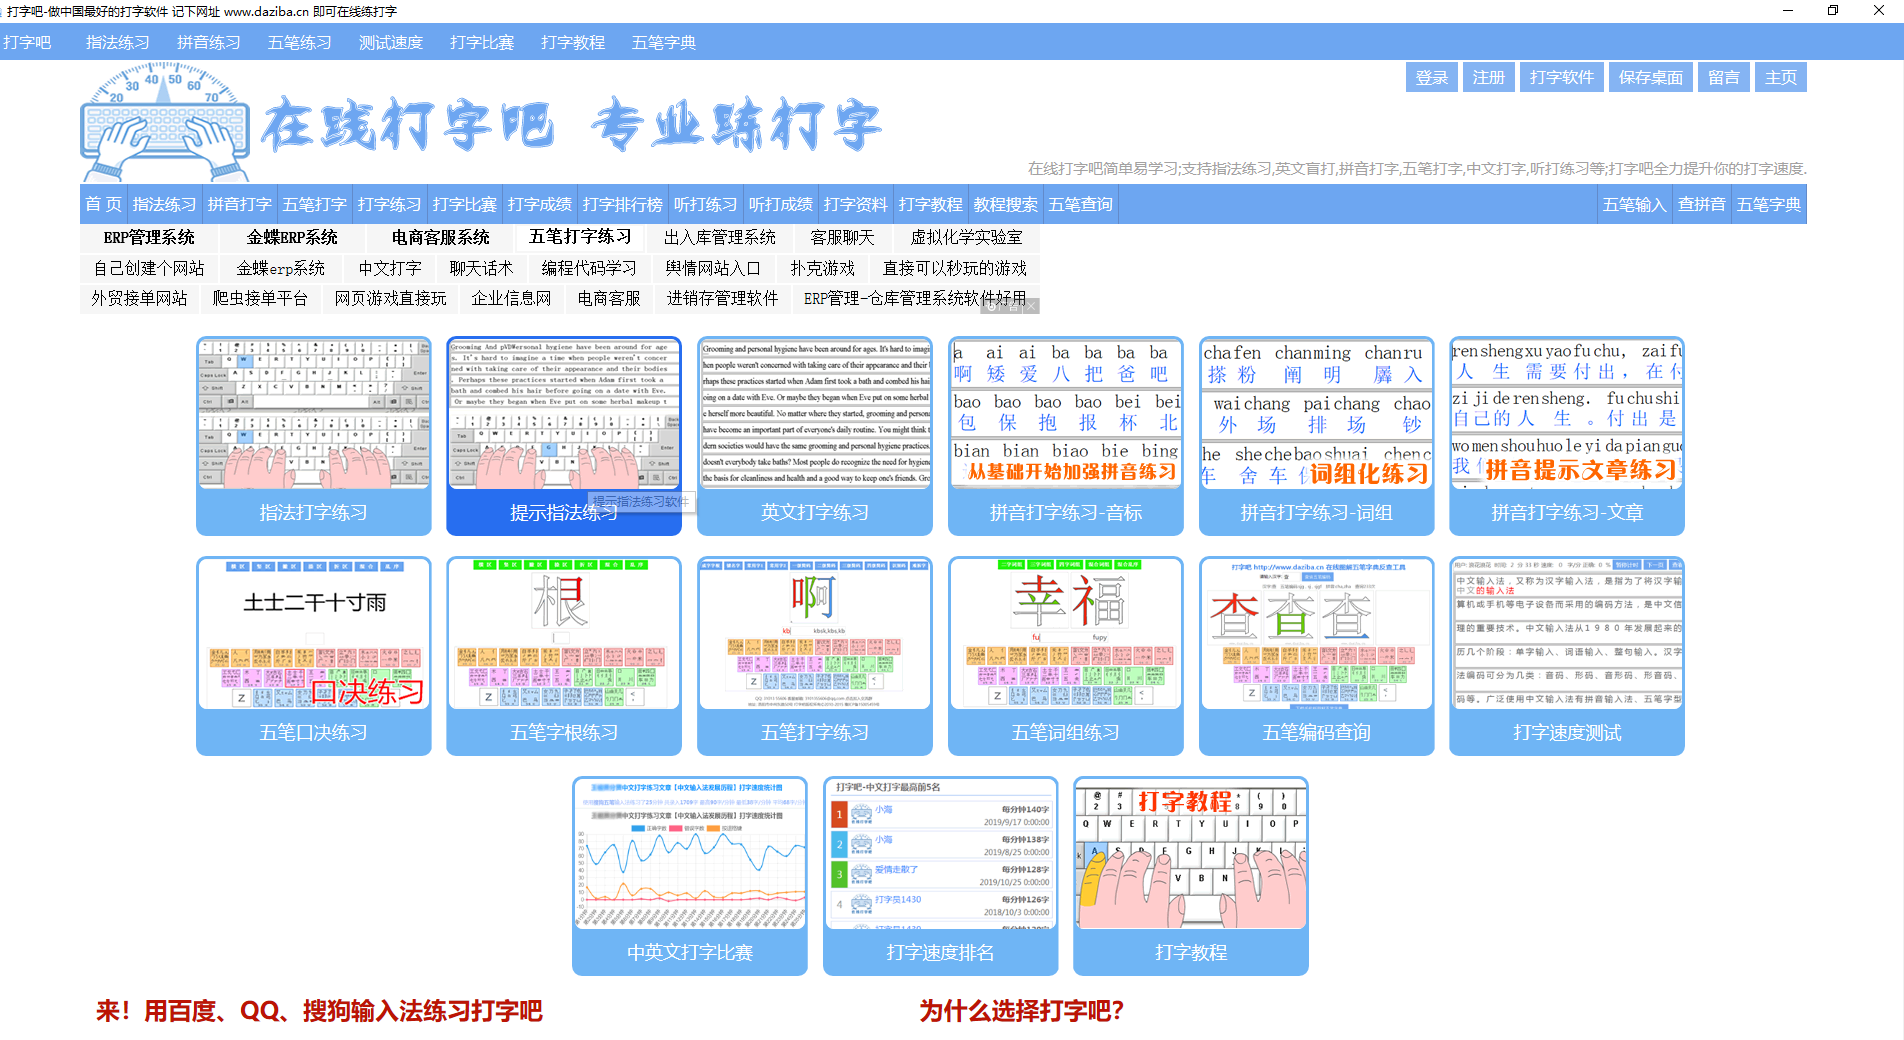Open the 五笔字根练习 card

564,656
